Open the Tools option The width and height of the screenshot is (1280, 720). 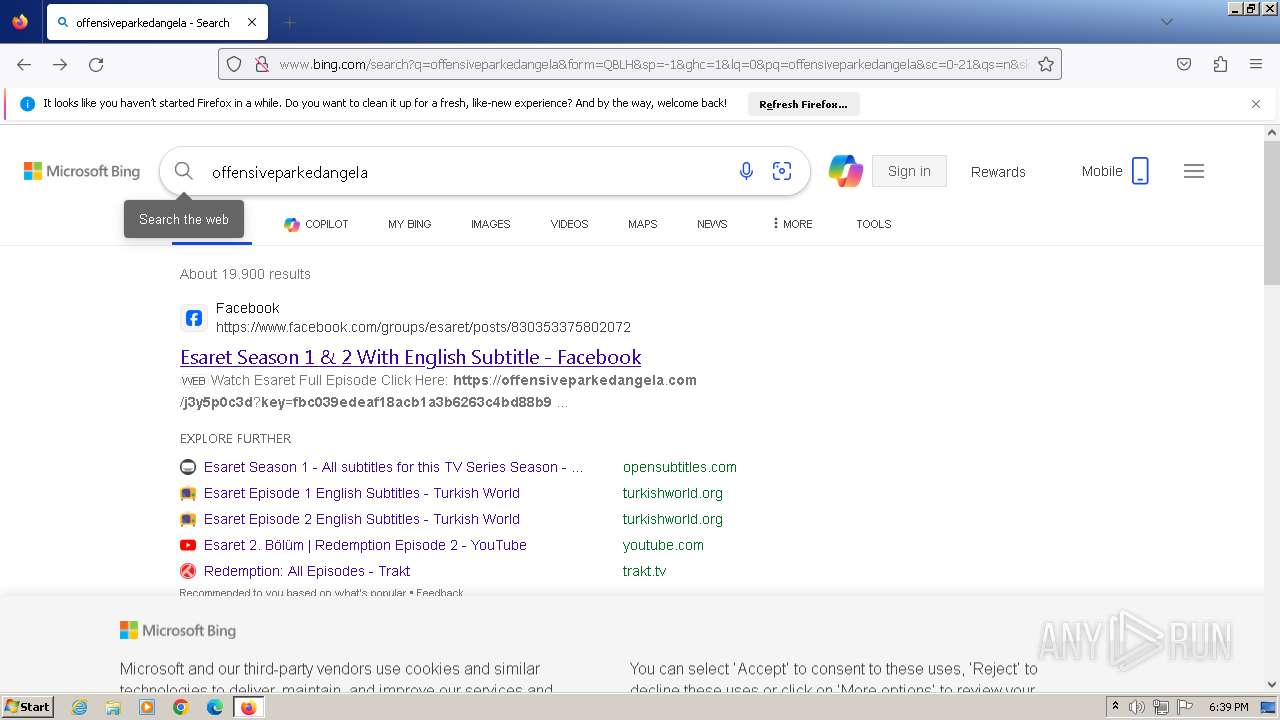point(874,224)
